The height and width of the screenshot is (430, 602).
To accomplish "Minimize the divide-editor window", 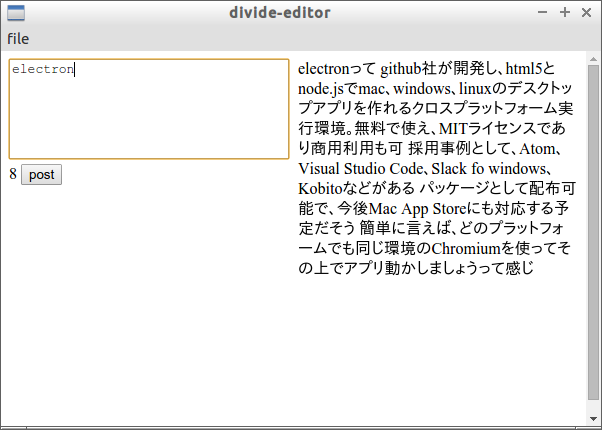I will click(x=542, y=12).
